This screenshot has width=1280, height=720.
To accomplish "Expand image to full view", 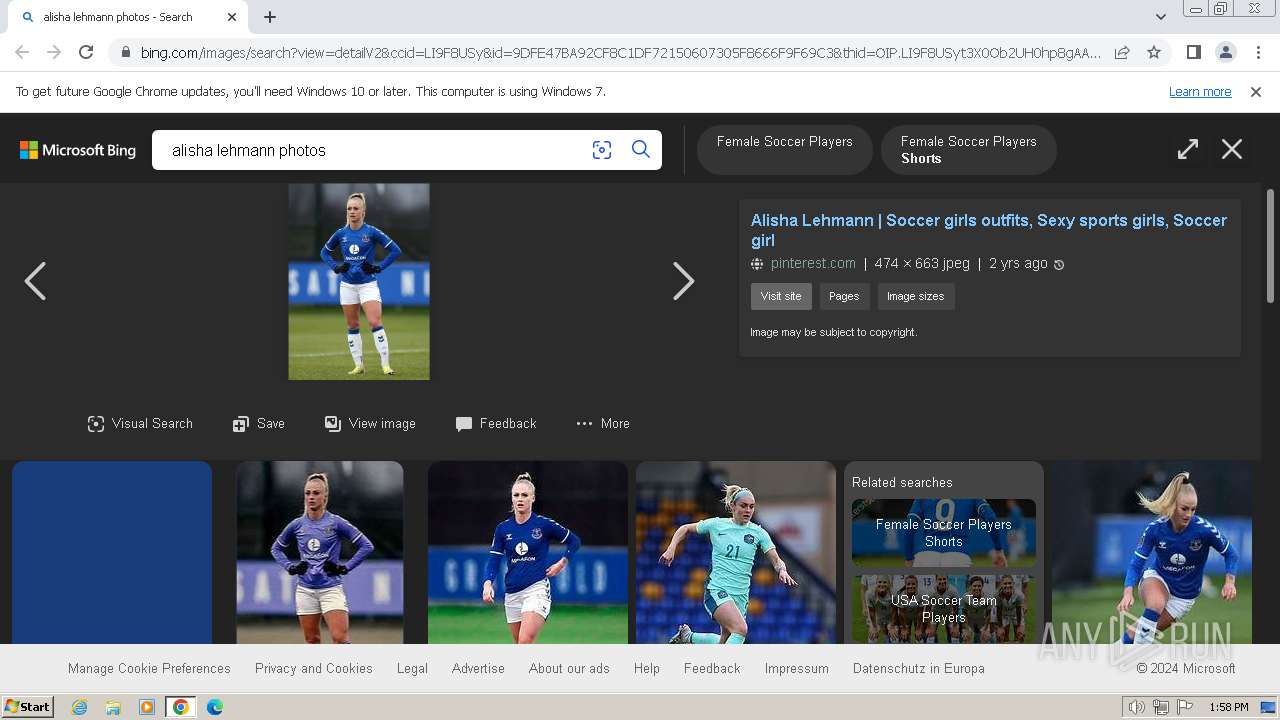I will tap(1187, 150).
